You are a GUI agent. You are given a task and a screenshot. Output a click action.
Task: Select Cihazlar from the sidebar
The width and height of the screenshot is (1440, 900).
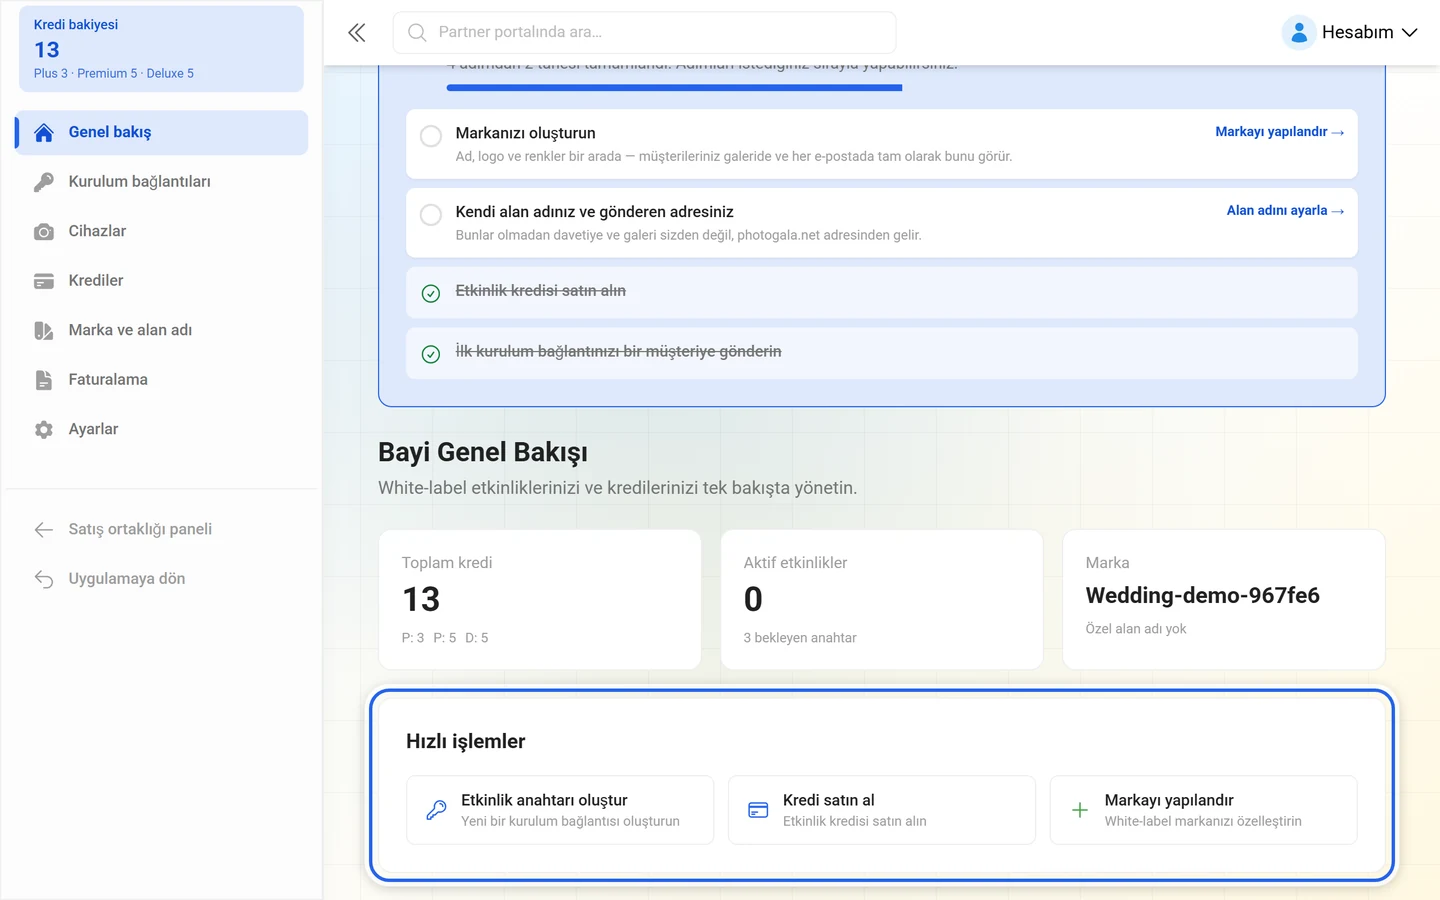162,232
